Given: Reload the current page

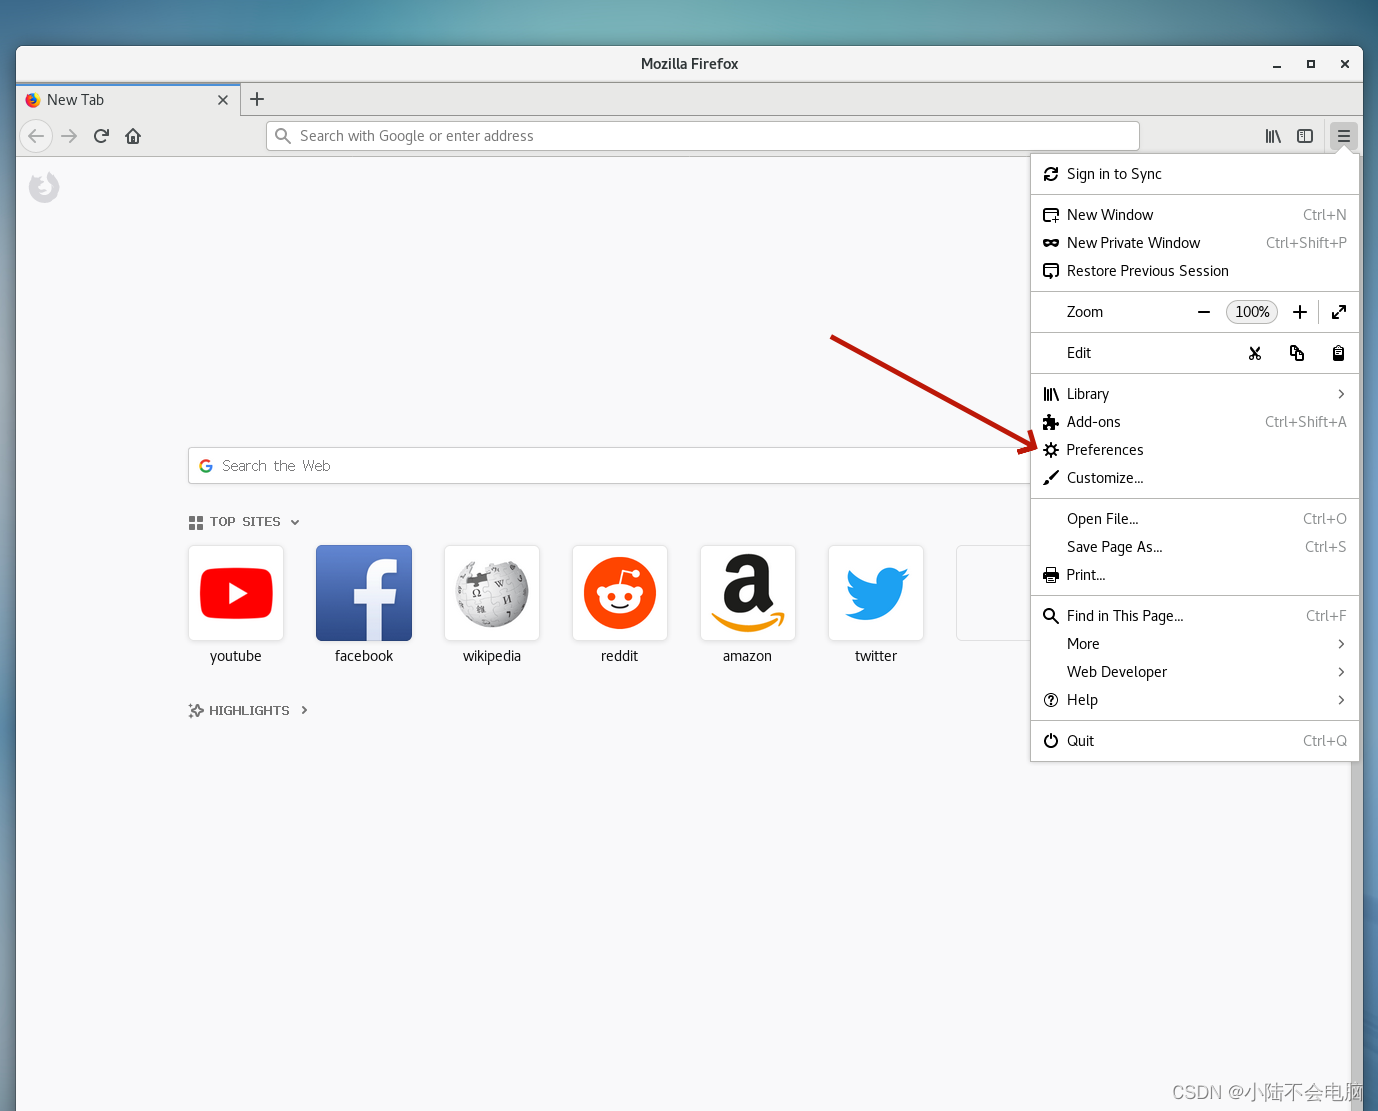Looking at the screenshot, I should (100, 136).
